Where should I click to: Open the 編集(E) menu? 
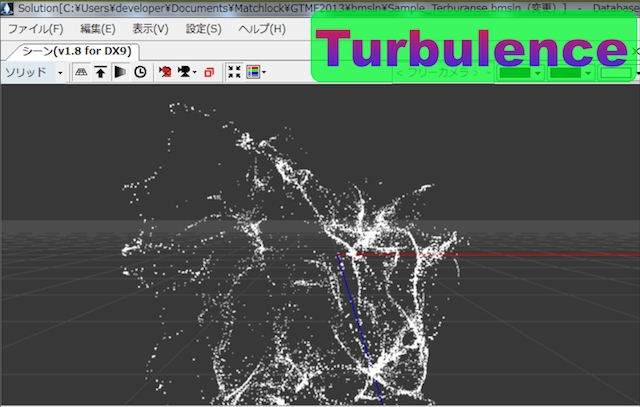click(98, 29)
